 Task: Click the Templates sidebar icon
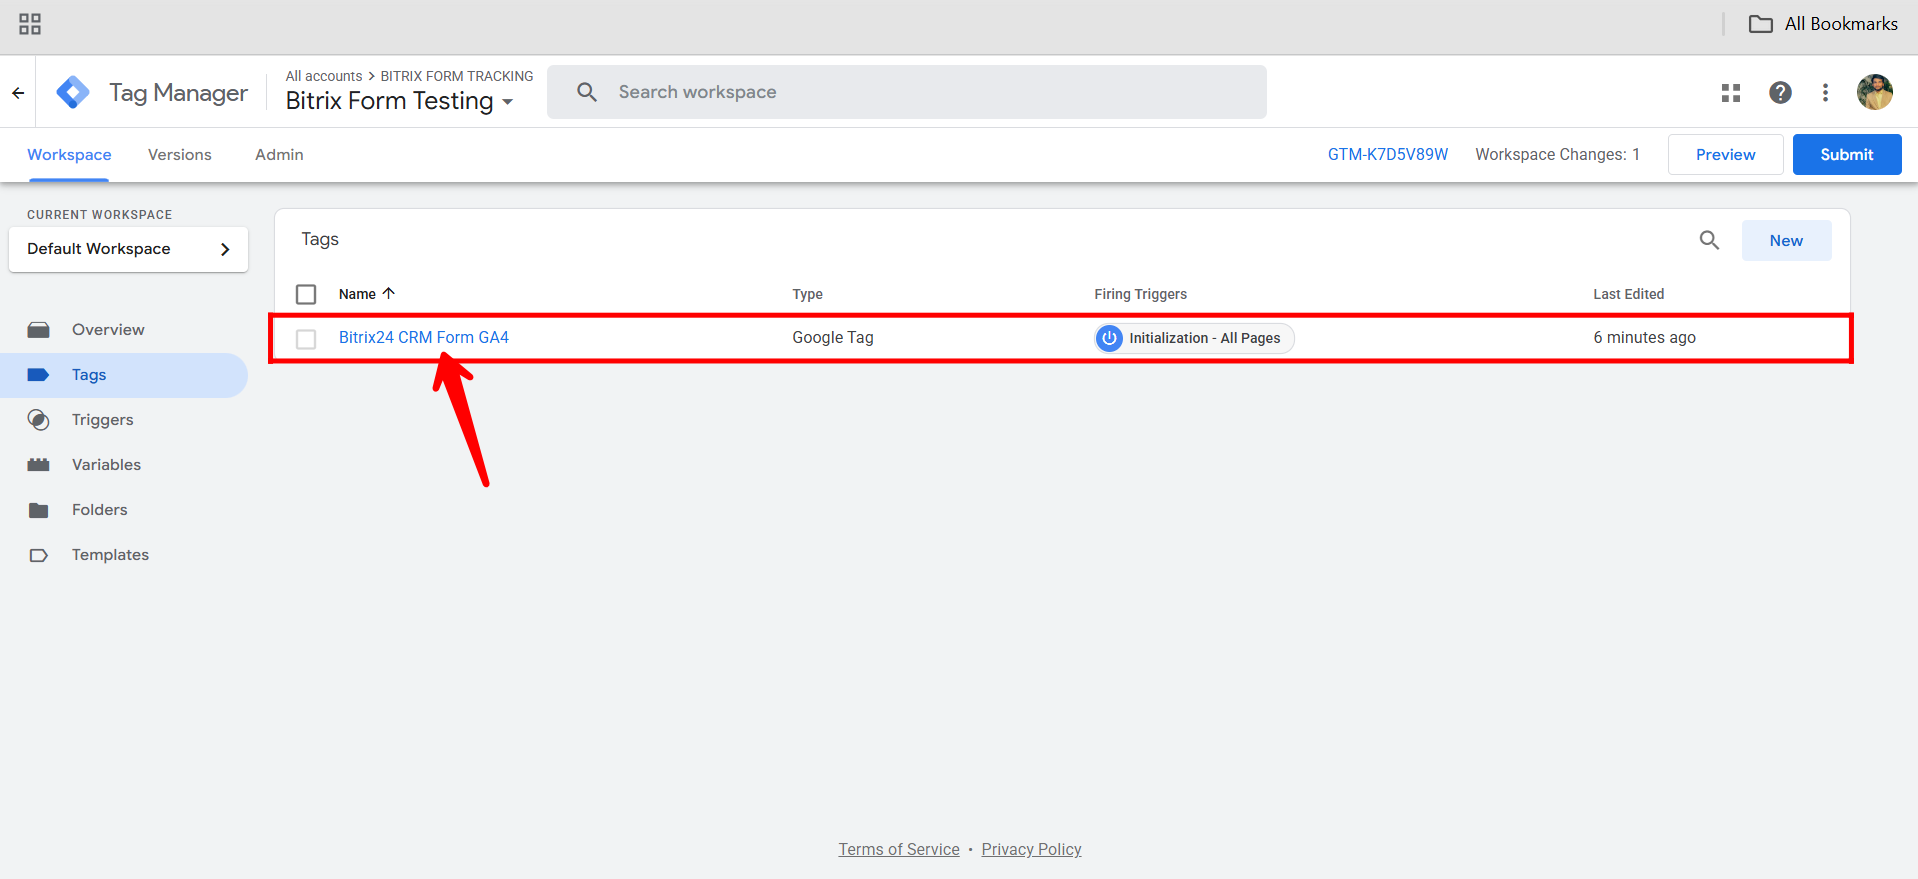pyautogui.click(x=39, y=555)
